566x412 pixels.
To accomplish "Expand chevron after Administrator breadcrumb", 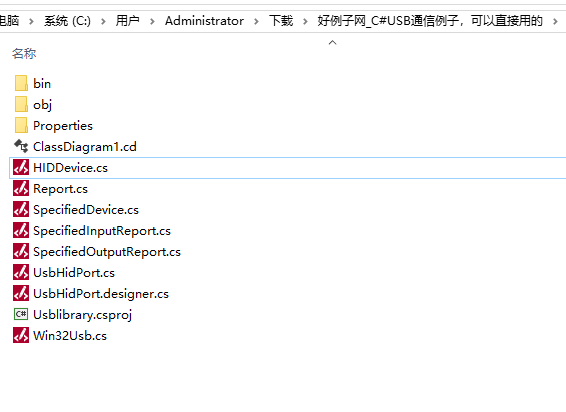I will click(256, 22).
